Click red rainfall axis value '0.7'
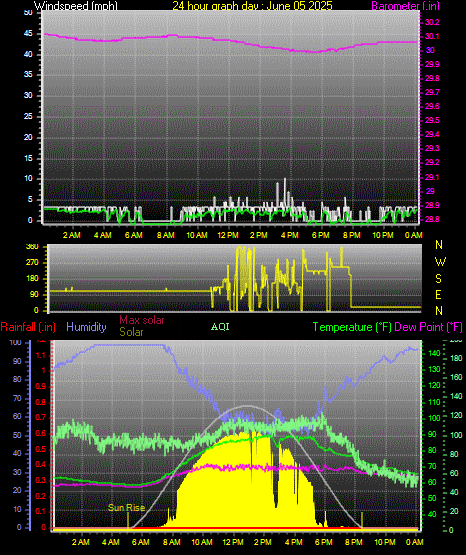The height and width of the screenshot is (555, 466). (x=41, y=417)
